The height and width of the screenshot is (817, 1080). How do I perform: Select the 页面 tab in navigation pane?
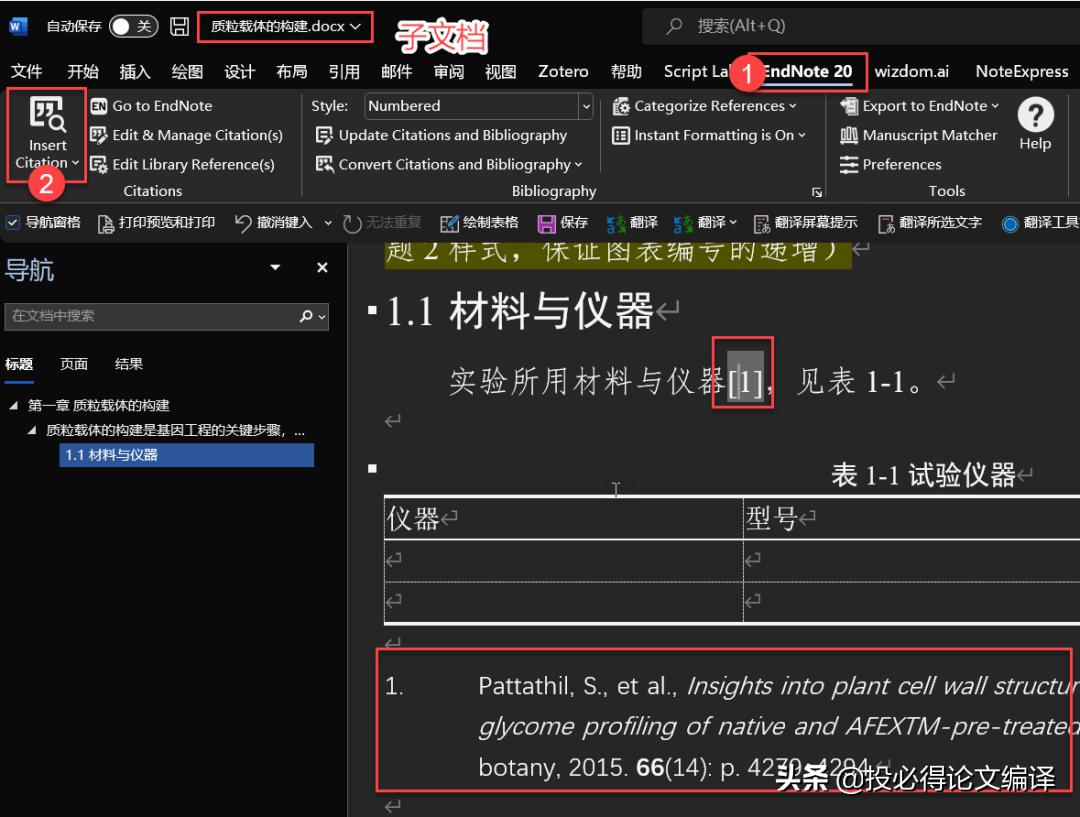tap(73, 363)
